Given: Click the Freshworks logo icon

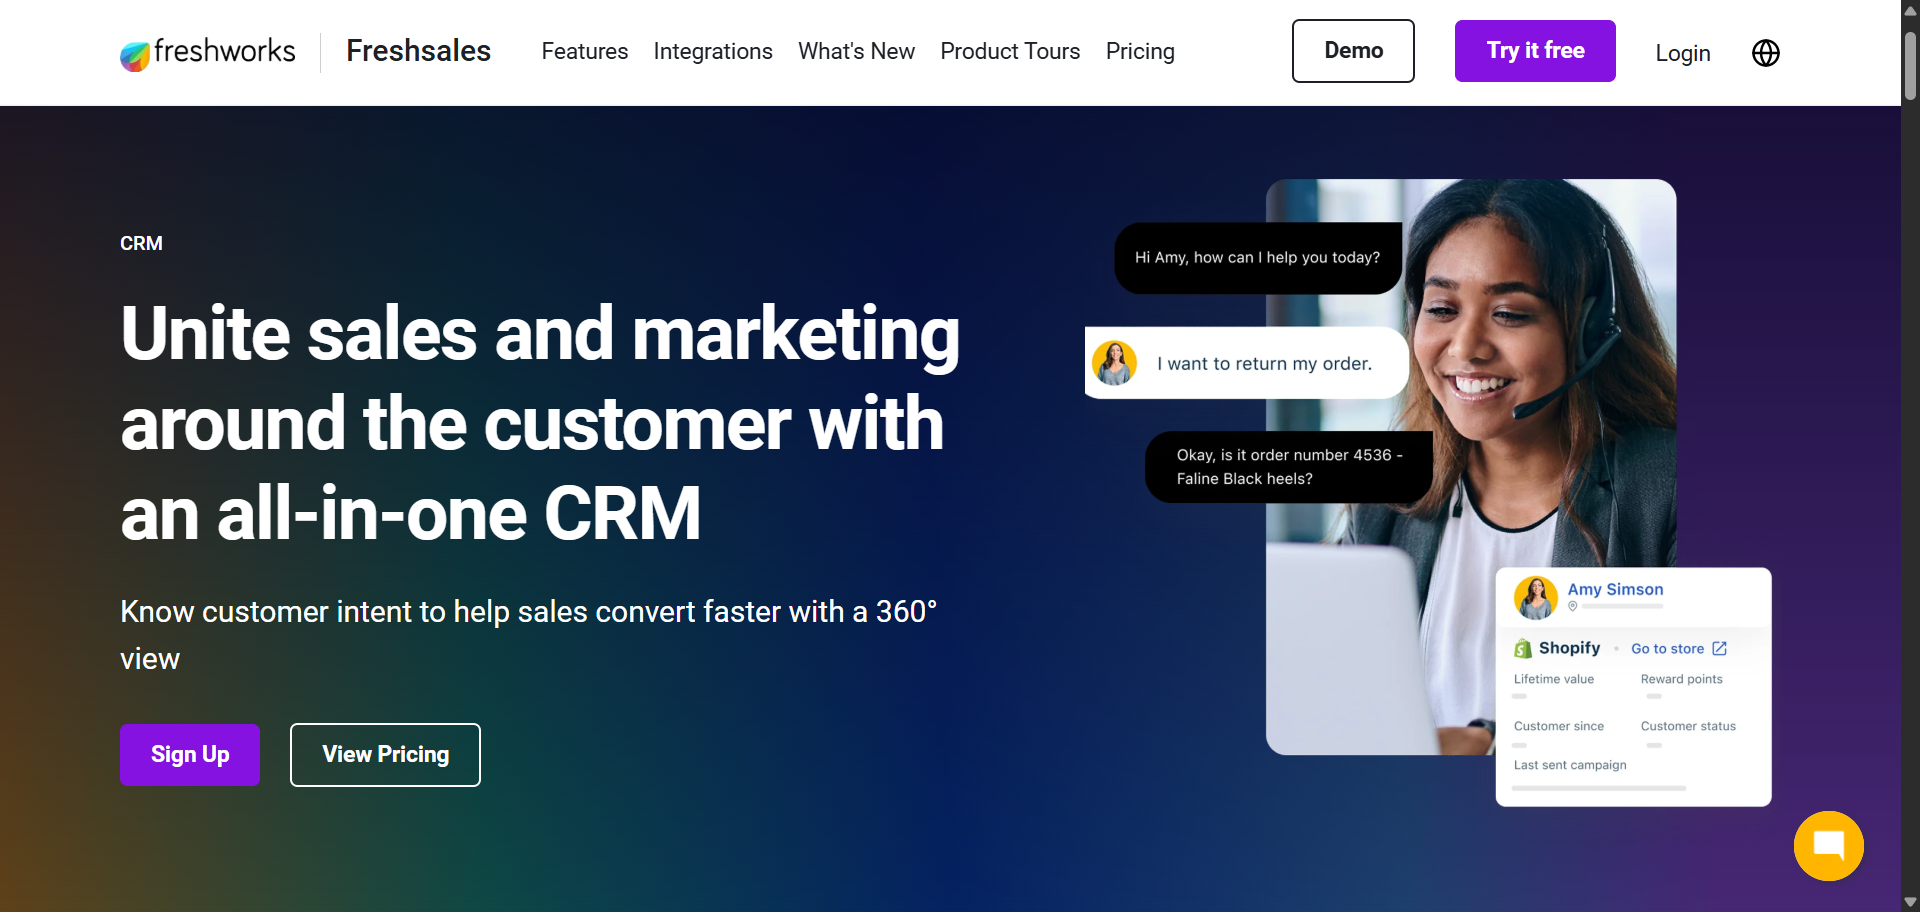Looking at the screenshot, I should pos(135,56).
